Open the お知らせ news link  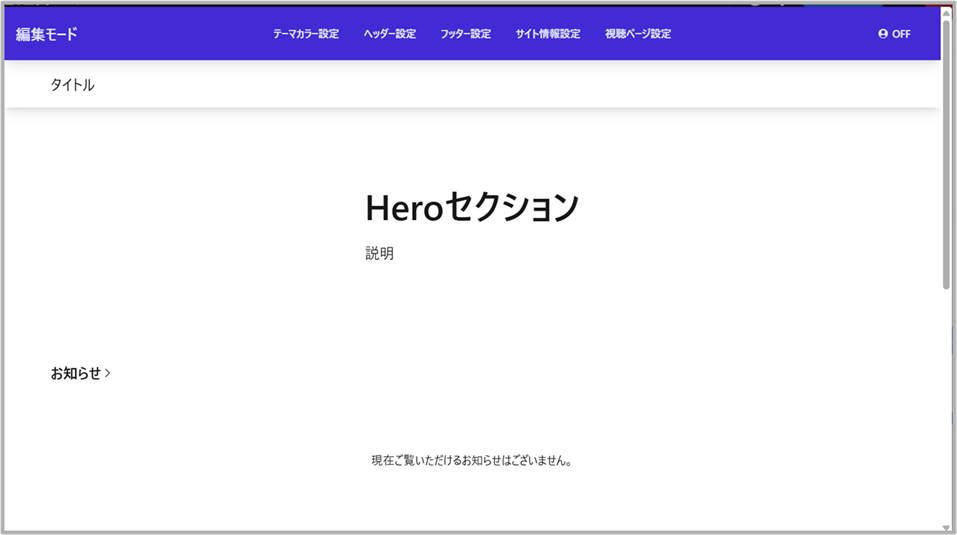(x=76, y=374)
